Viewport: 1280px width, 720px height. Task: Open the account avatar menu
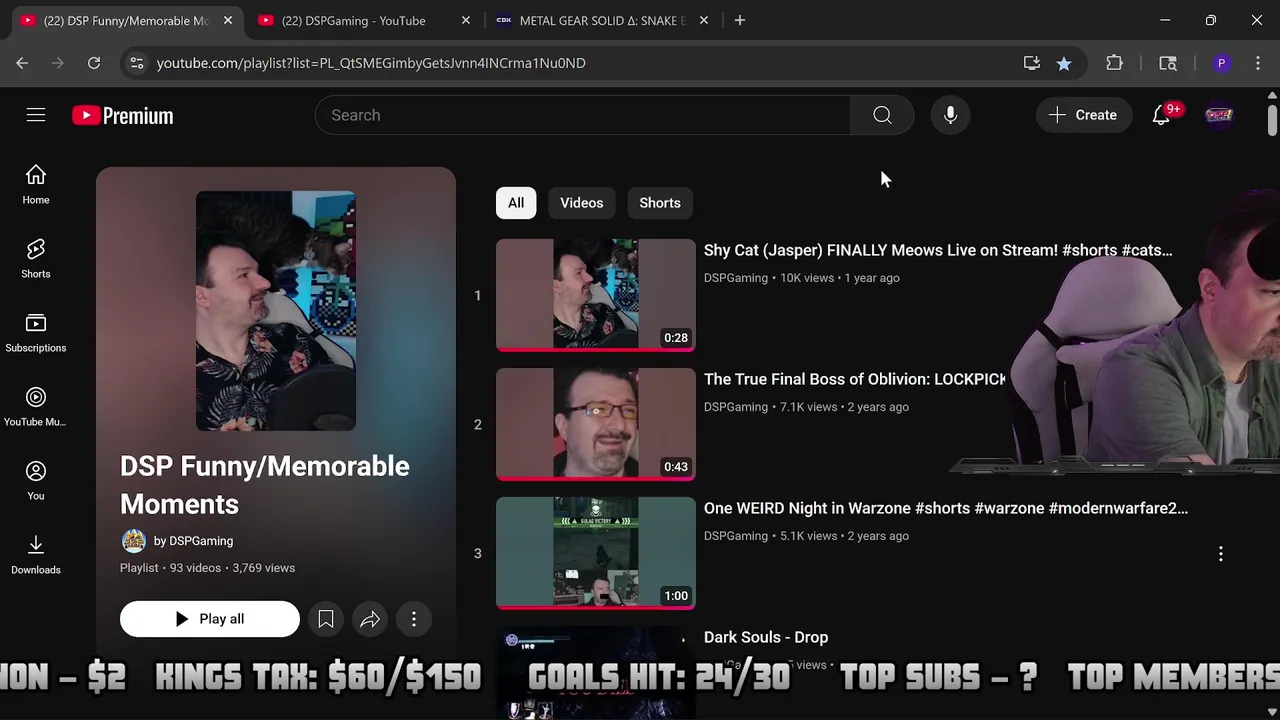pos(1219,115)
